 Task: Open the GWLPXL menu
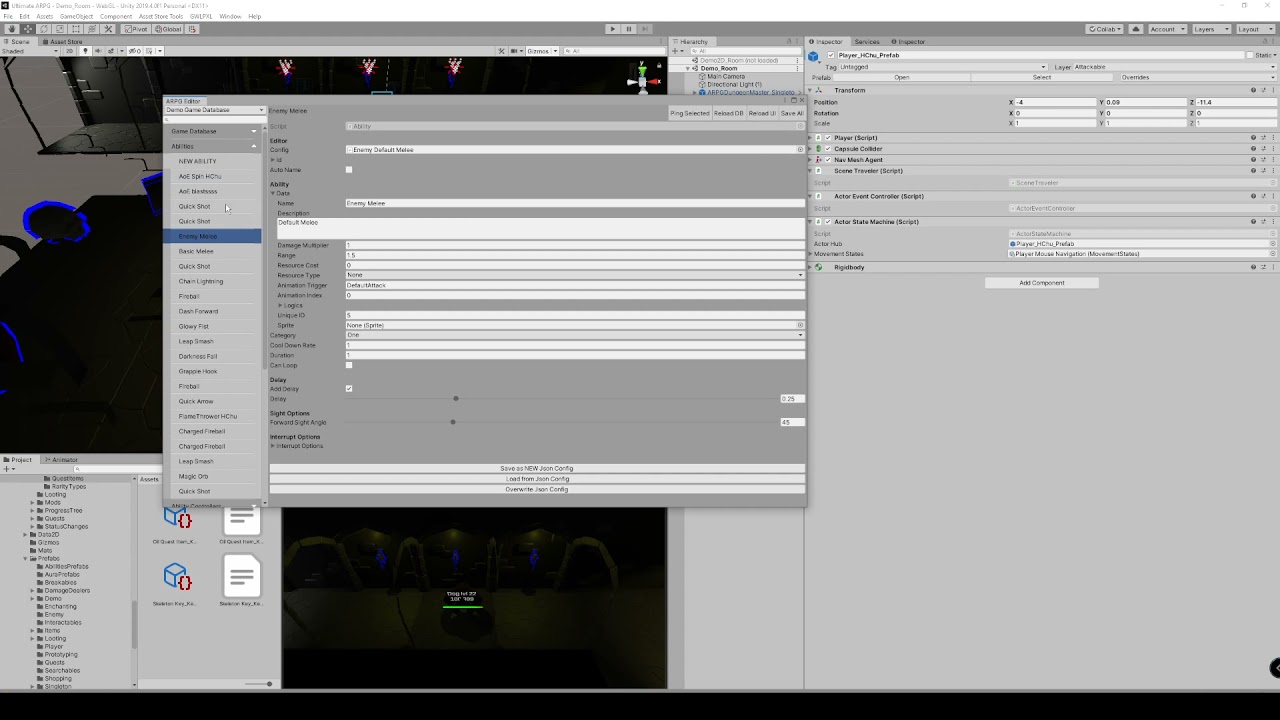click(201, 16)
